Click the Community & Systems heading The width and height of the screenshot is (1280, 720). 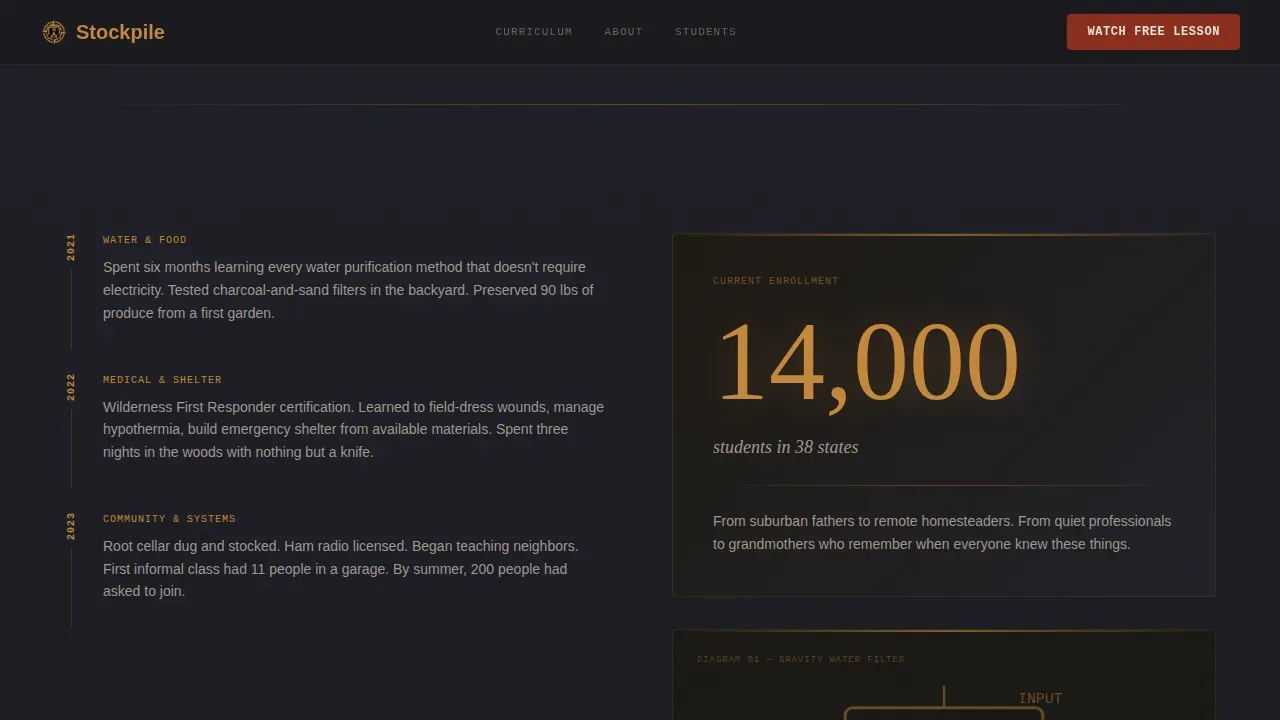[169, 519]
